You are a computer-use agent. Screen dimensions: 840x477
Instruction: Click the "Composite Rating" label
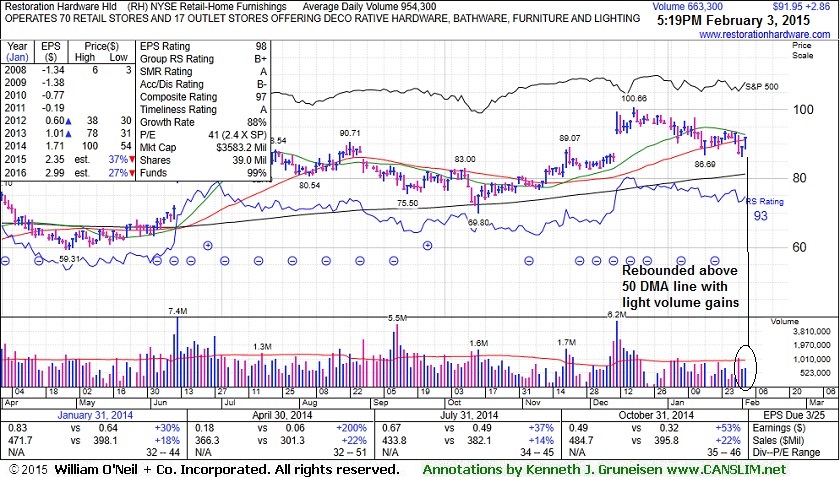click(178, 97)
